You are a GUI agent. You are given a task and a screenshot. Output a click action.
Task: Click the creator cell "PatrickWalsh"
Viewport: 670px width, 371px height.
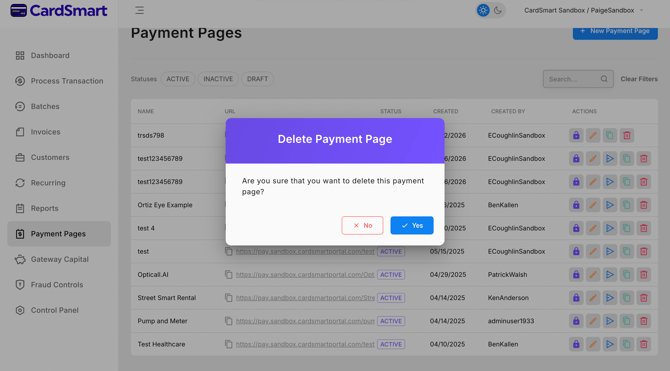(508, 274)
